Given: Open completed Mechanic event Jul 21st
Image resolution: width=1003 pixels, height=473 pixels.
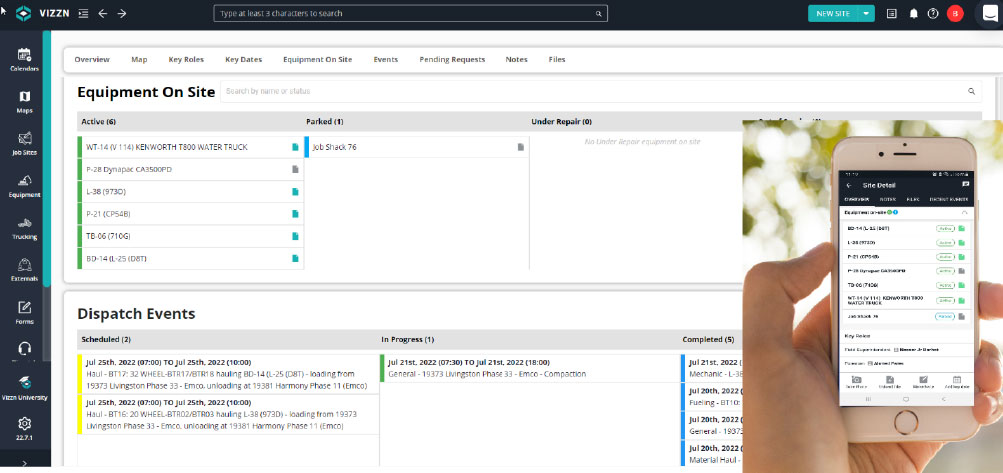Looking at the screenshot, I should (712, 368).
